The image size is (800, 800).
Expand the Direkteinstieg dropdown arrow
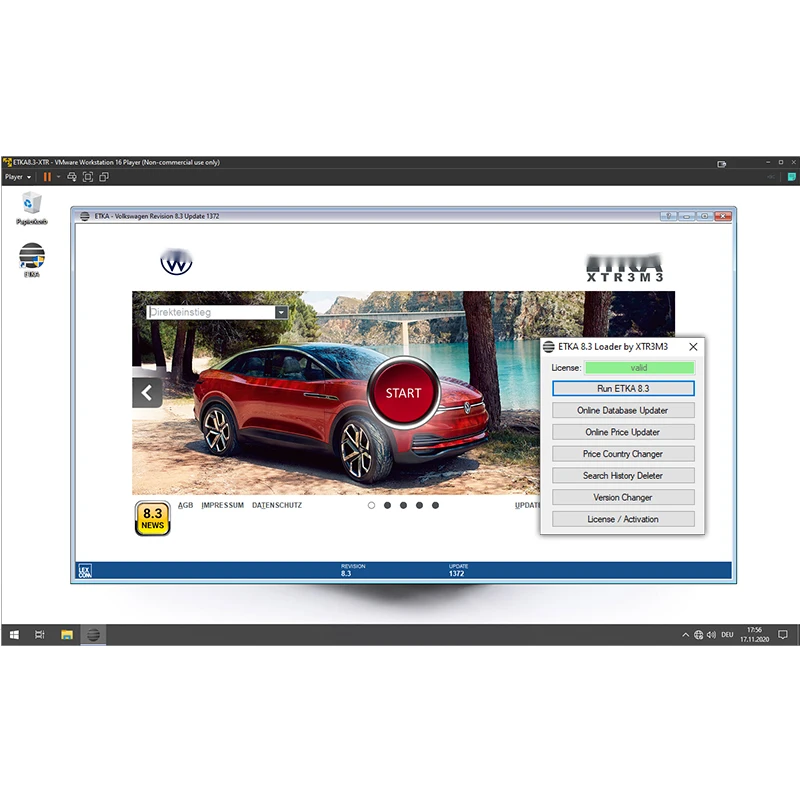[x=282, y=312]
